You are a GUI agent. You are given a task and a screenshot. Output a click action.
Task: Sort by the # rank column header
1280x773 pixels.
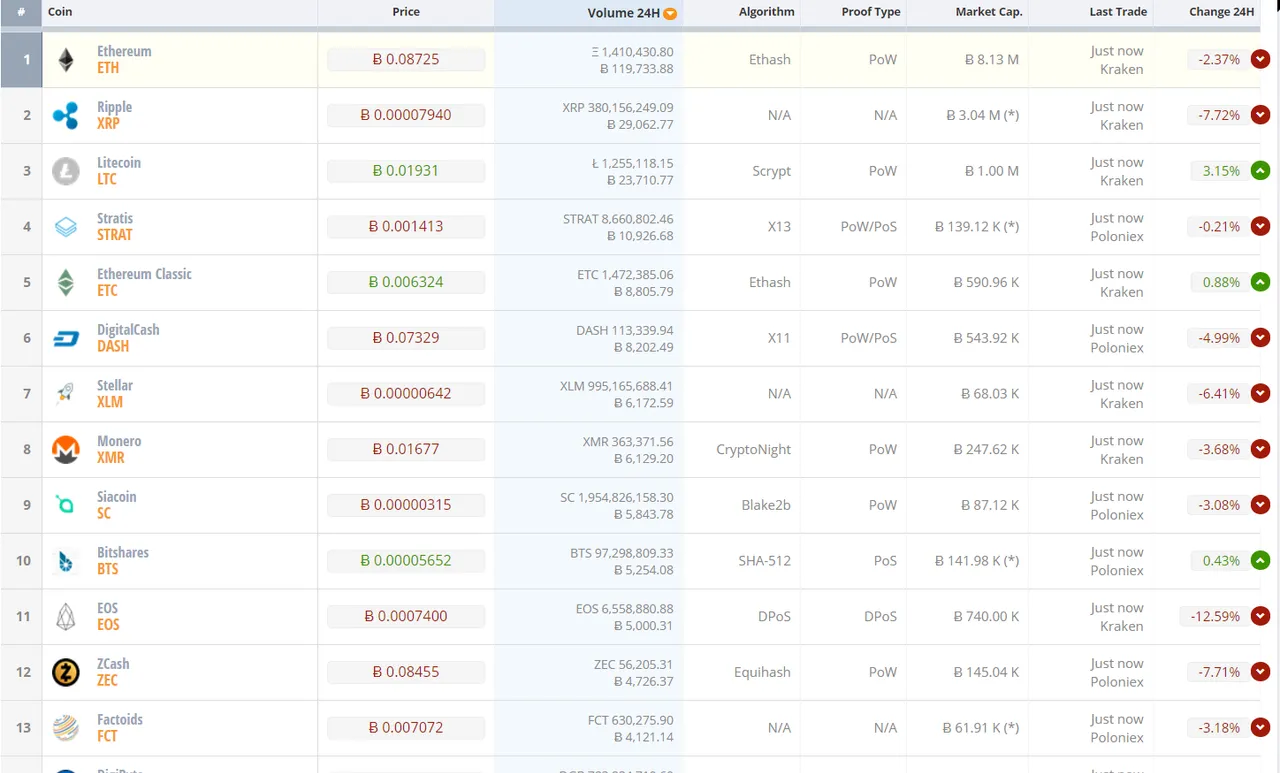click(x=21, y=12)
